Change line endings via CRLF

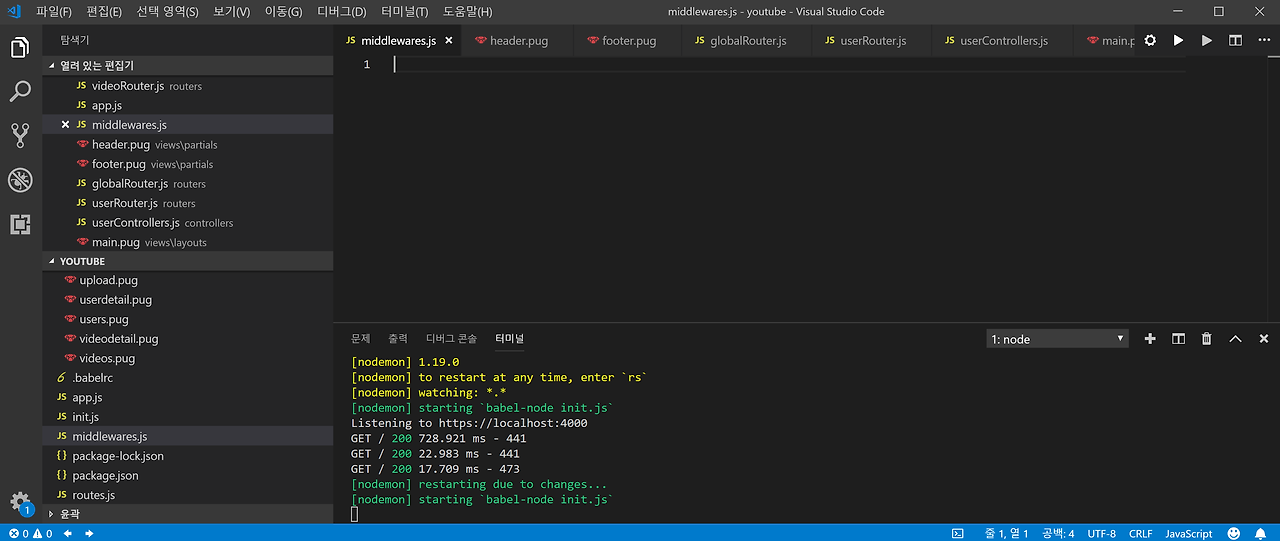coord(1140,533)
